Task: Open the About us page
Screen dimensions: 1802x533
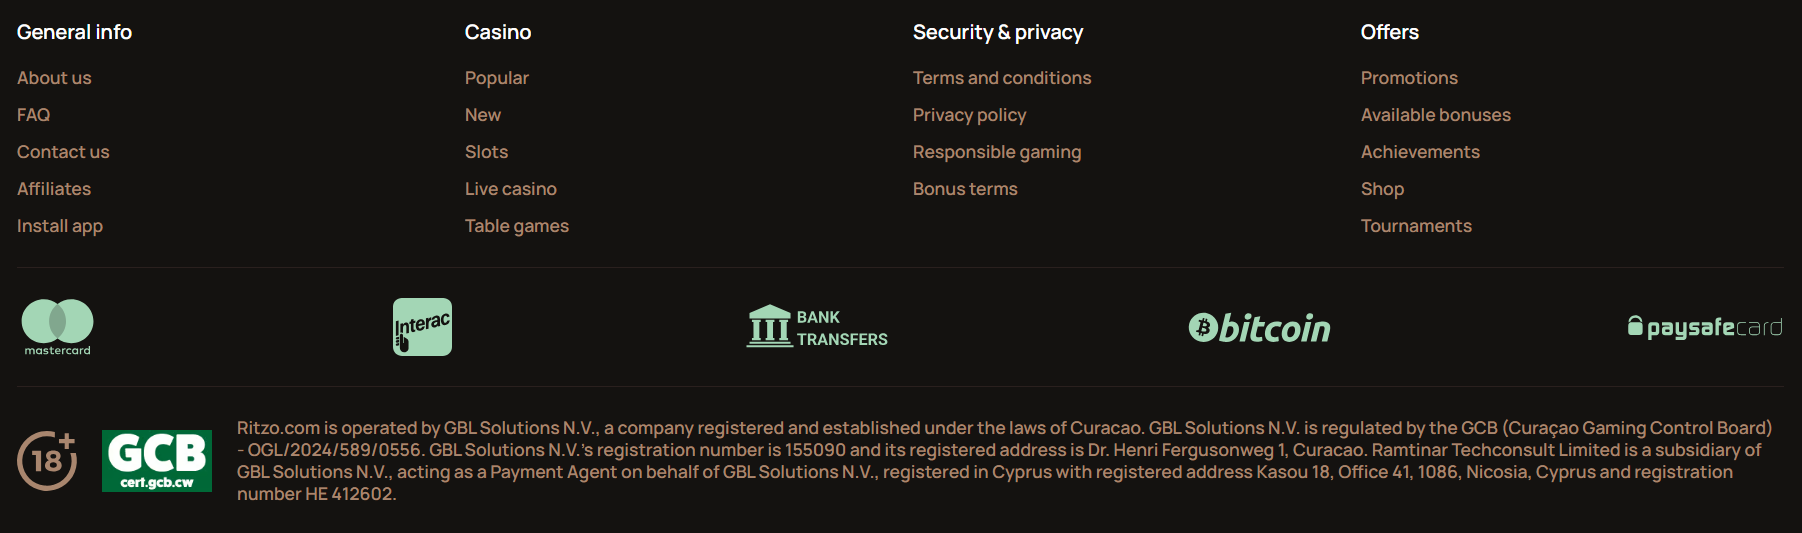Action: coord(54,78)
